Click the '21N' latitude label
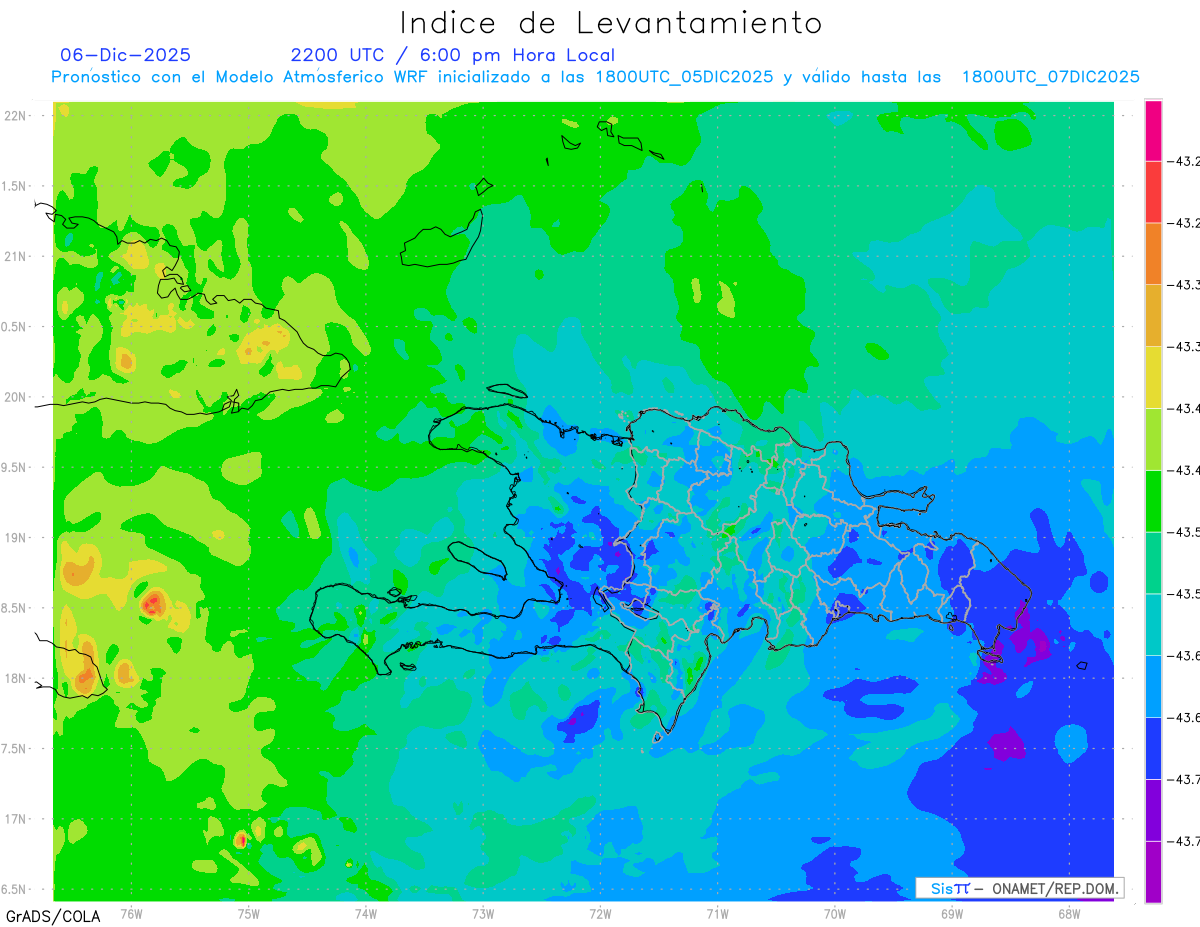1200x927 pixels. pyautogui.click(x=15, y=257)
